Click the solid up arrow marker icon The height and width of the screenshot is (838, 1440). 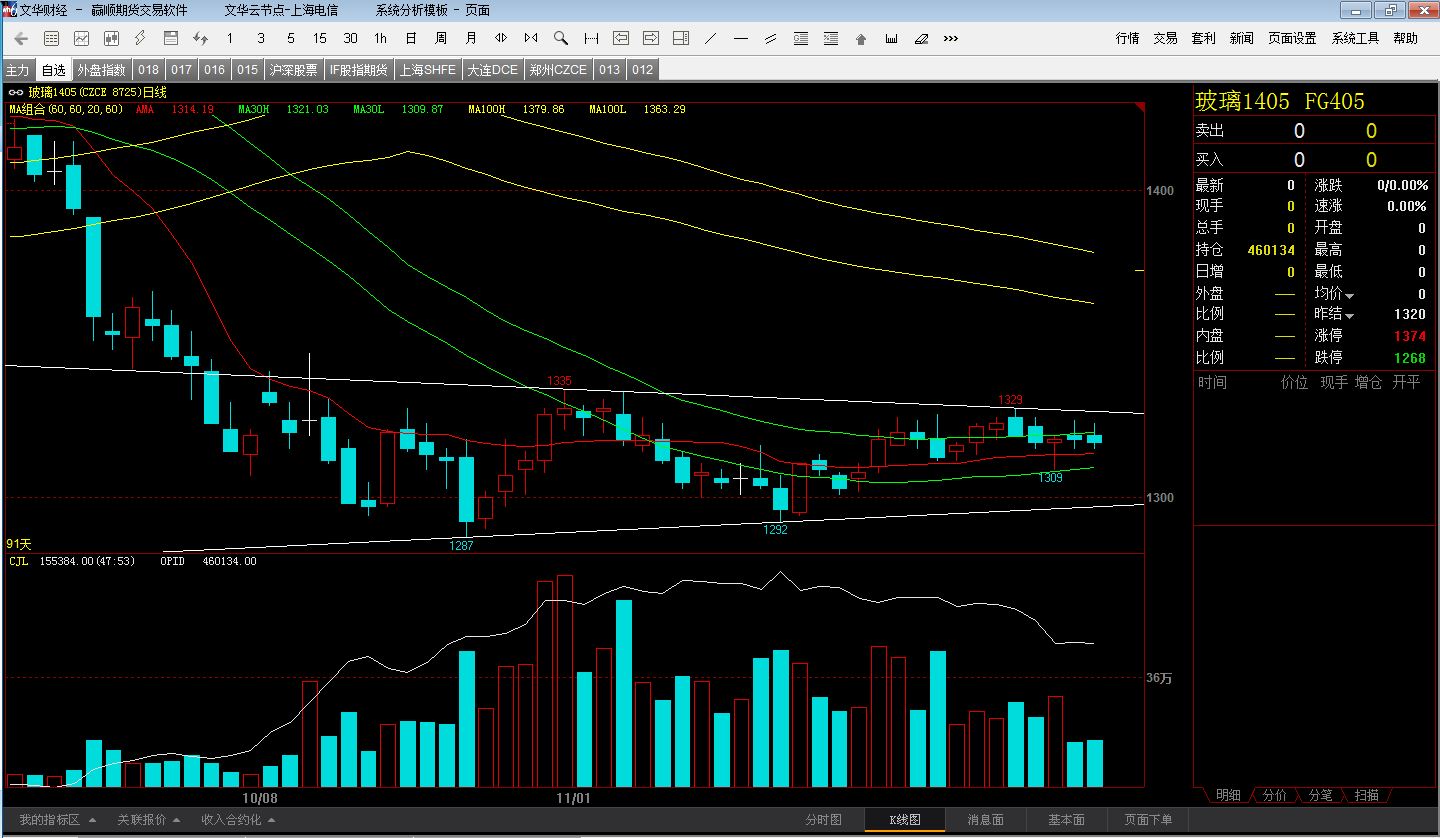click(x=861, y=38)
